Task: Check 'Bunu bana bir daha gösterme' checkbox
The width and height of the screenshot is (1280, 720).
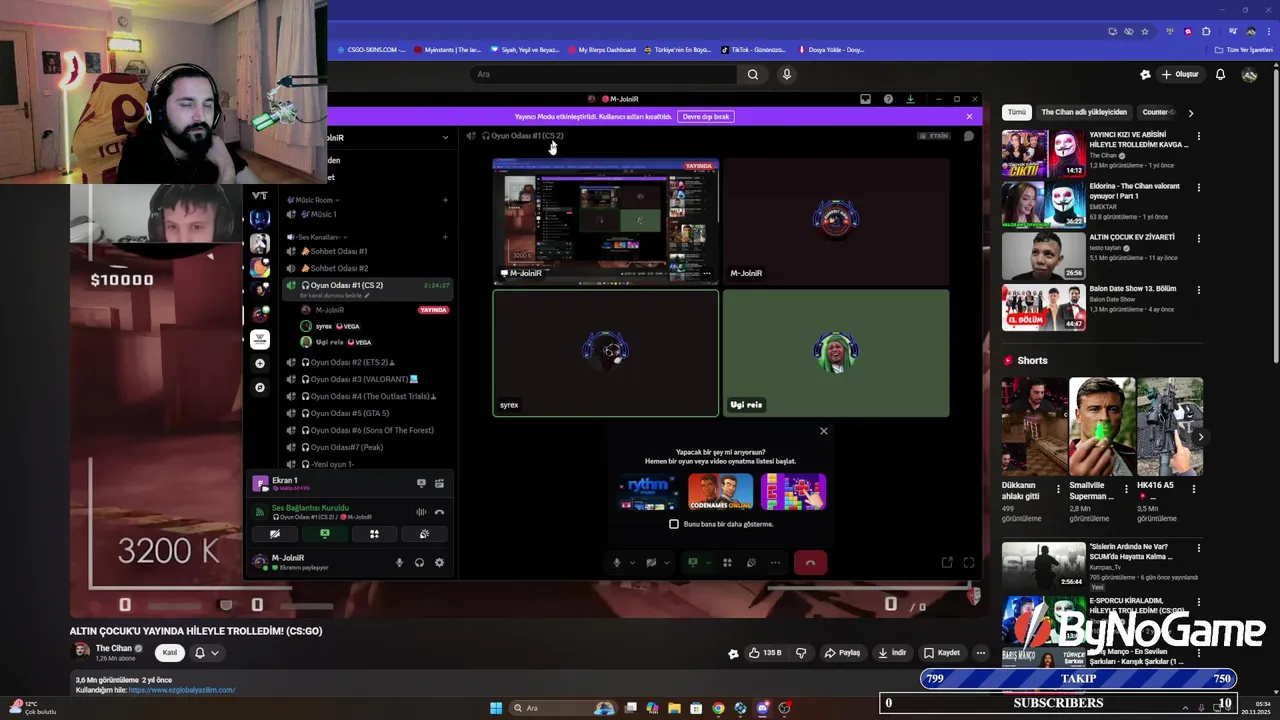Action: point(674,524)
